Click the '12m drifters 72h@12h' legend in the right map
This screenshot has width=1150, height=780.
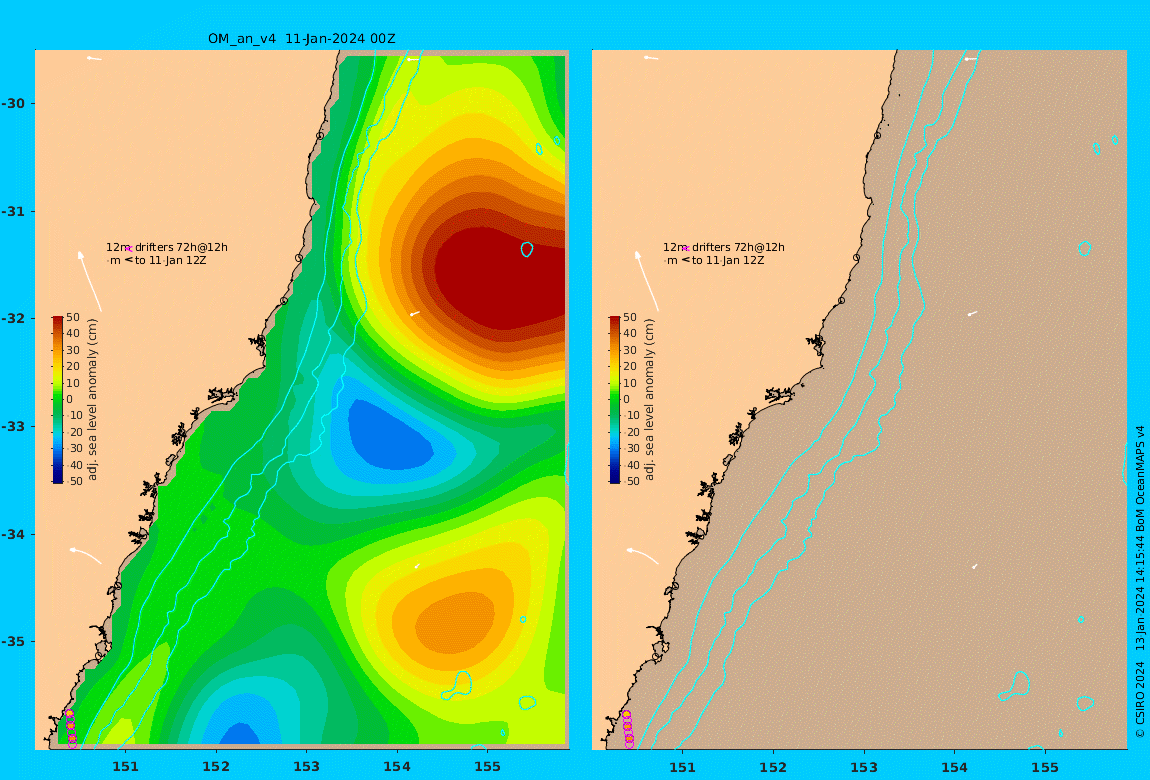724,248
